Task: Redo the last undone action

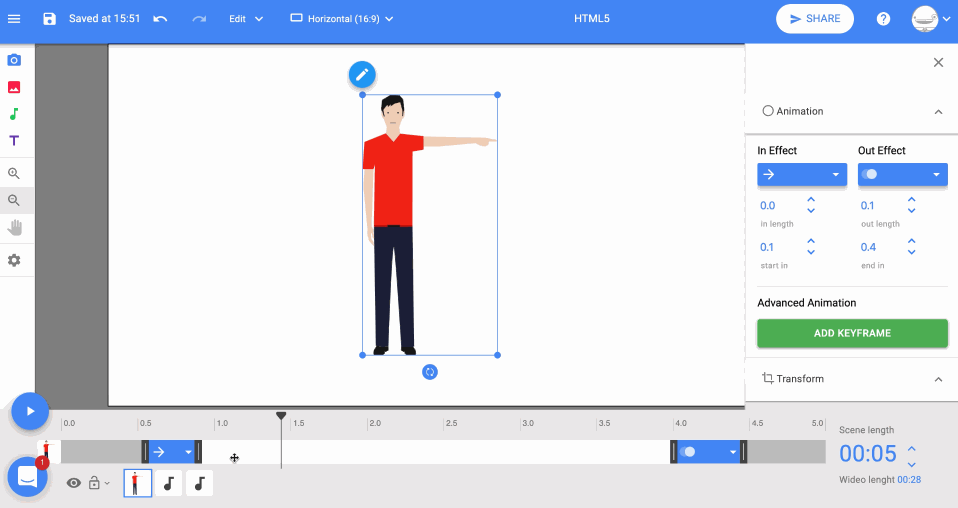Action: 199,19
